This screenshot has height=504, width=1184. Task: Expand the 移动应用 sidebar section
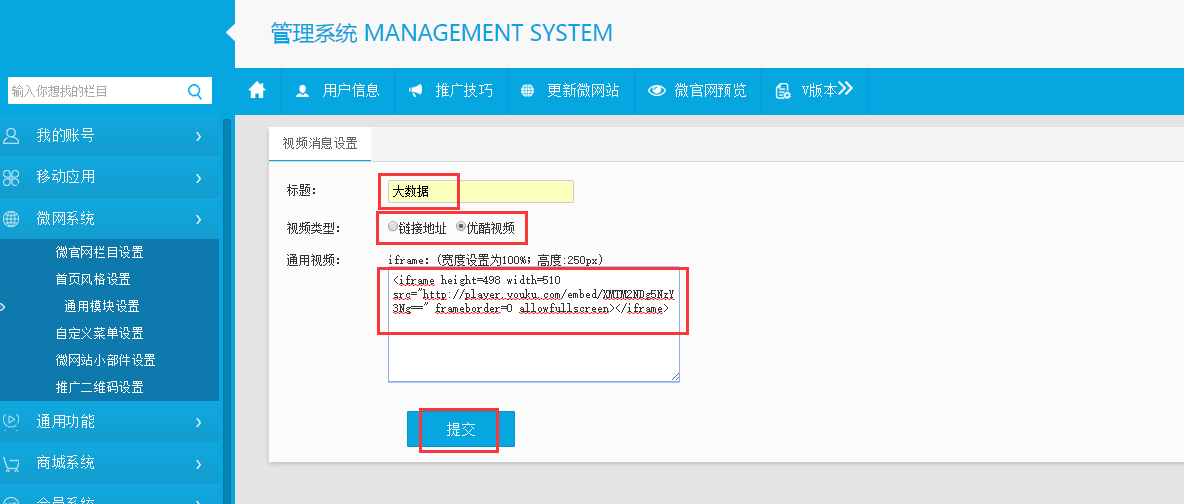(x=108, y=177)
